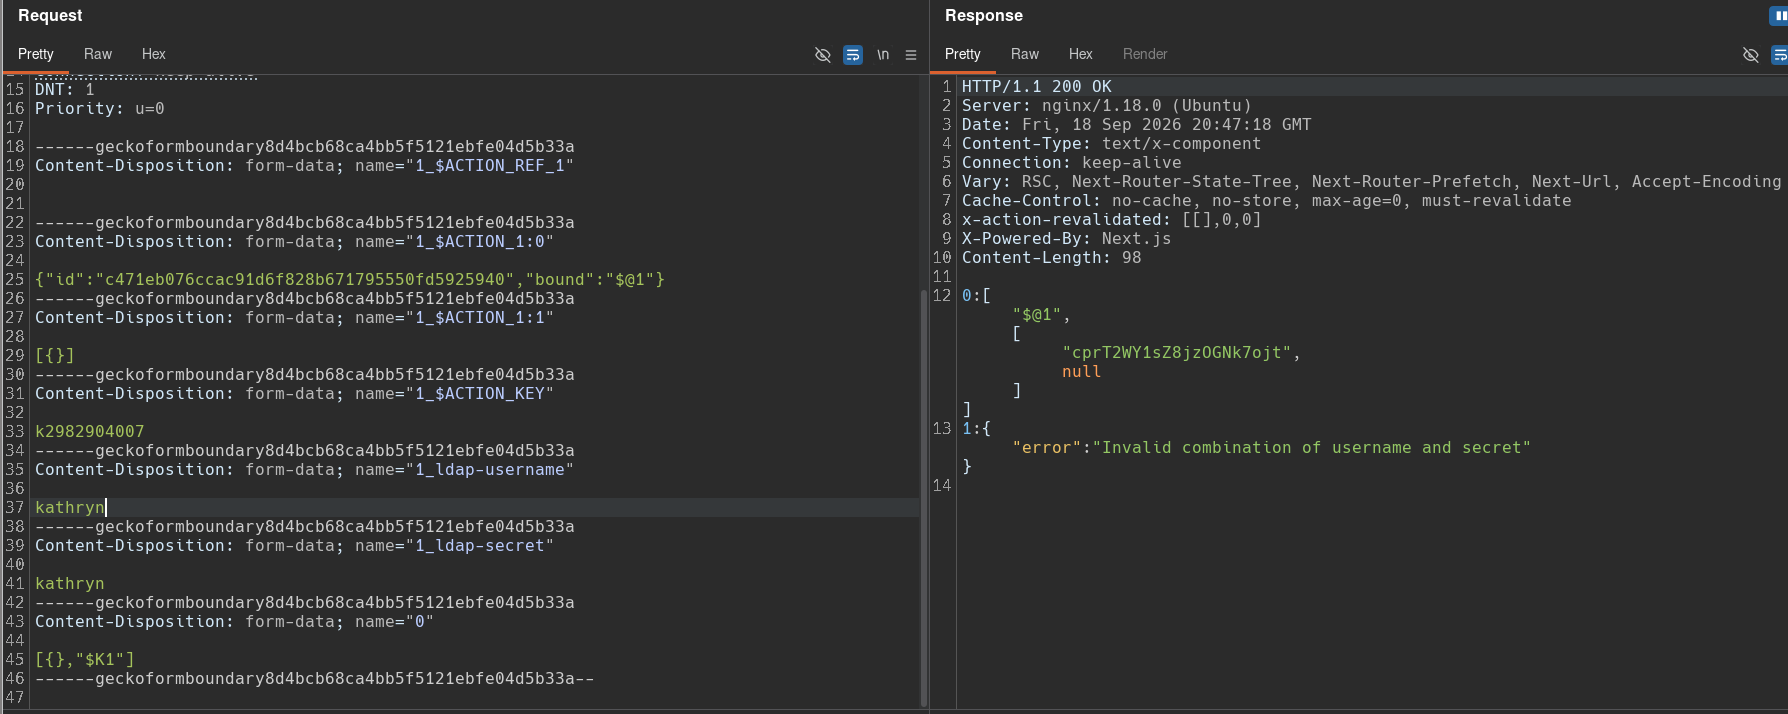The width and height of the screenshot is (1788, 714).
Task: Click the Vary header line
Action: coord(1372,182)
